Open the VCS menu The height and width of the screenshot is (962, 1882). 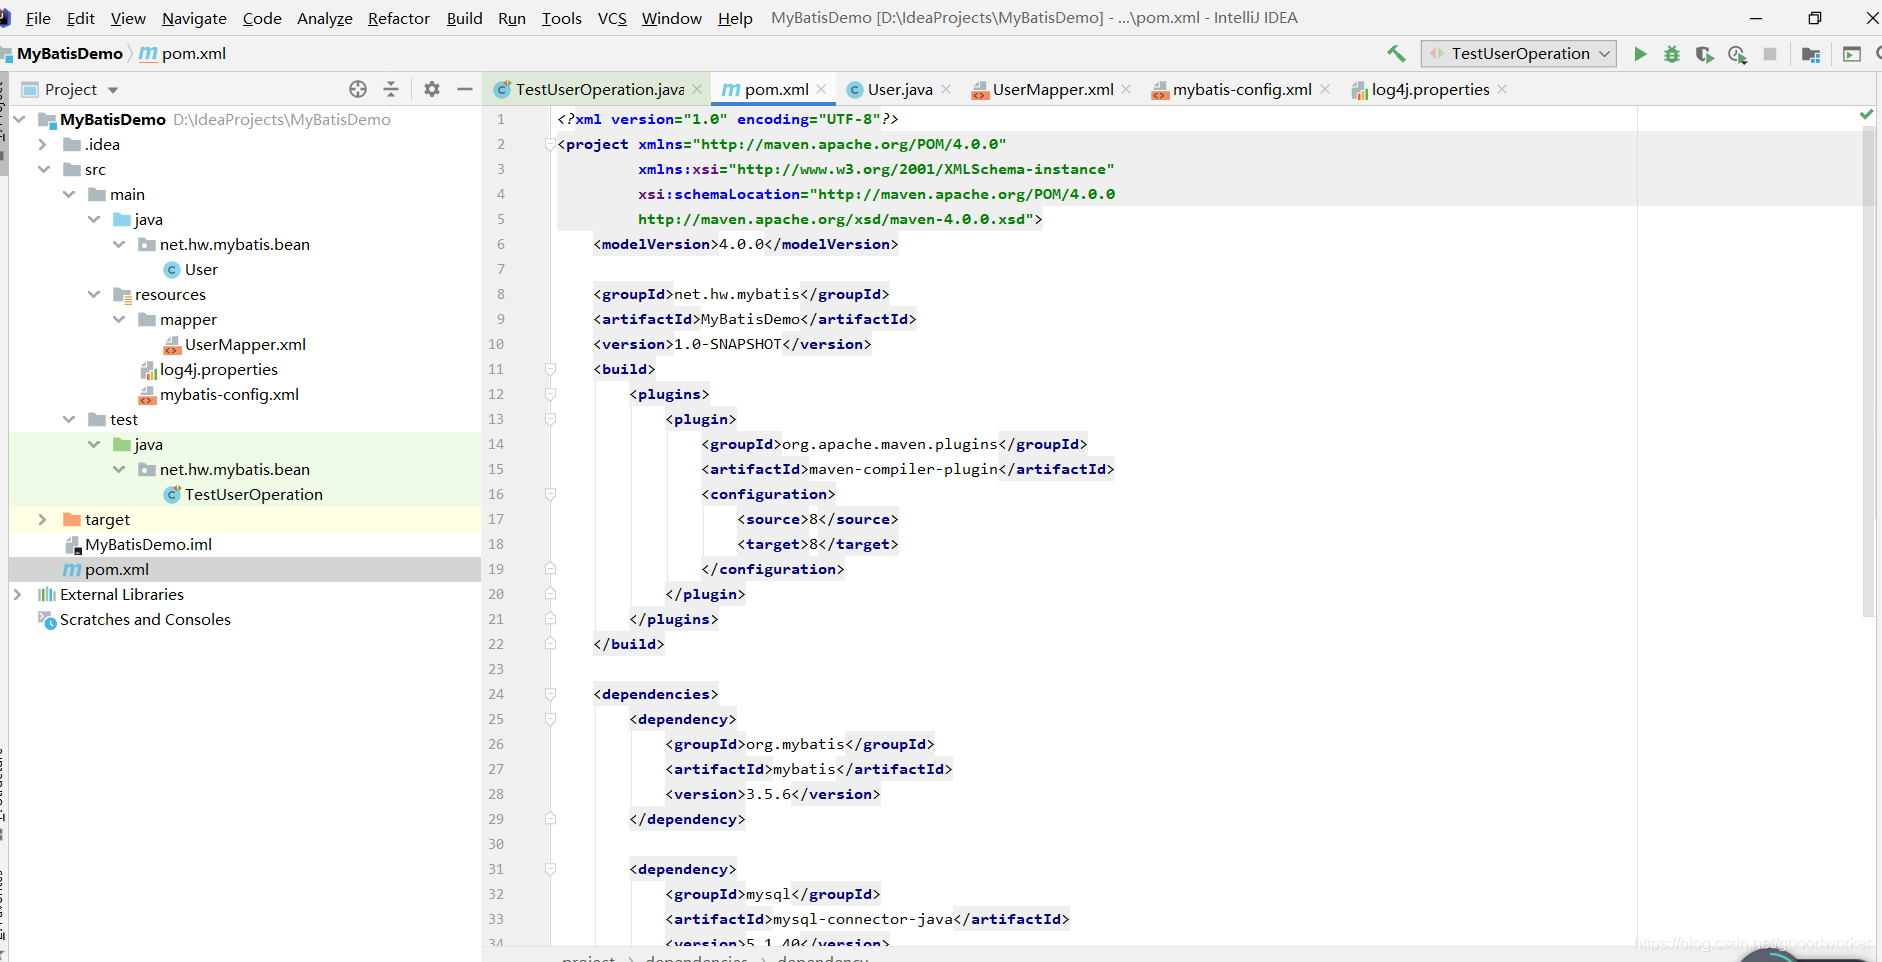612,18
